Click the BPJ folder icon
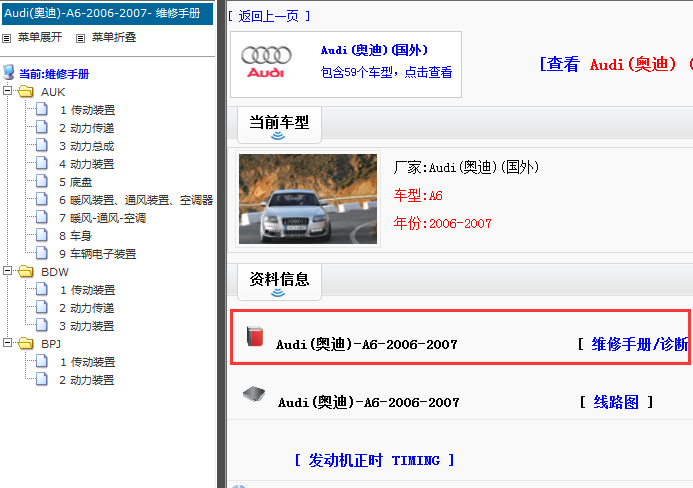693x488 pixels. pos(26,343)
